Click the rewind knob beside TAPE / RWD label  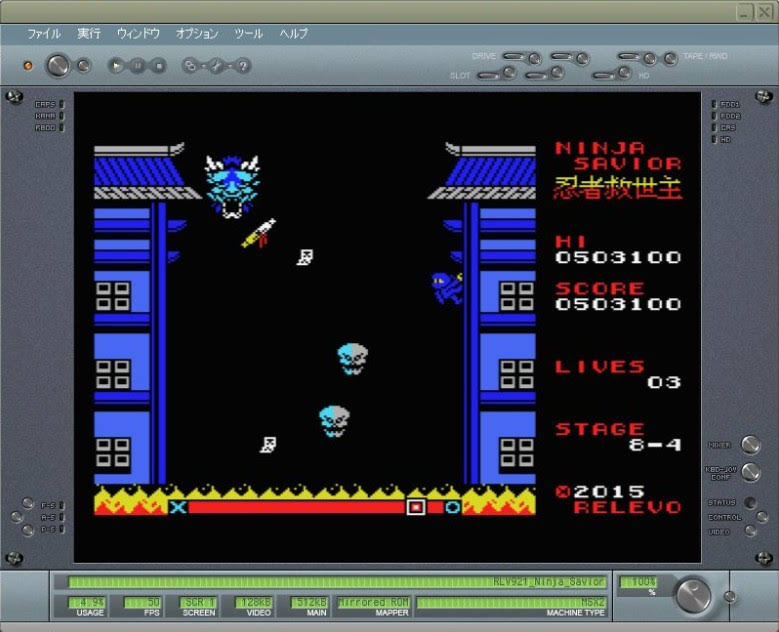point(670,59)
